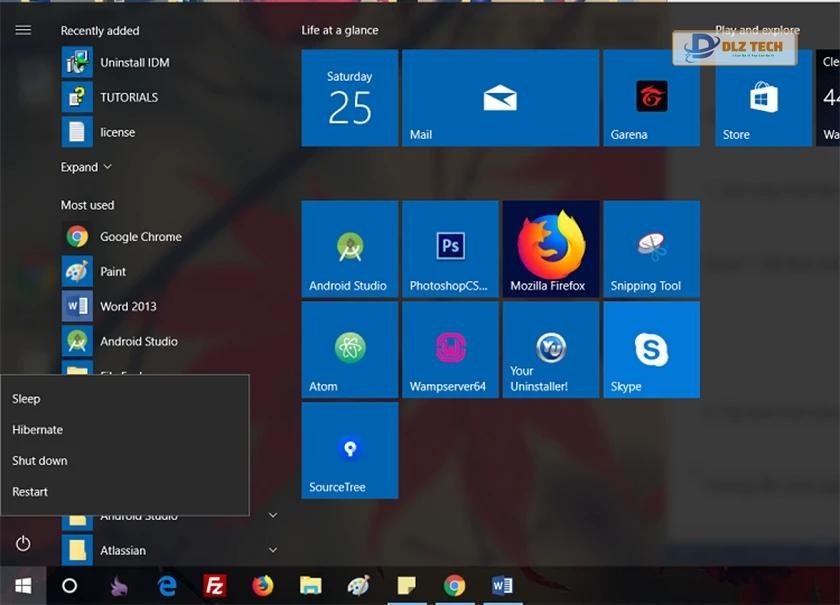840x605 pixels.
Task: Click the Skype tile
Action: tap(651, 349)
